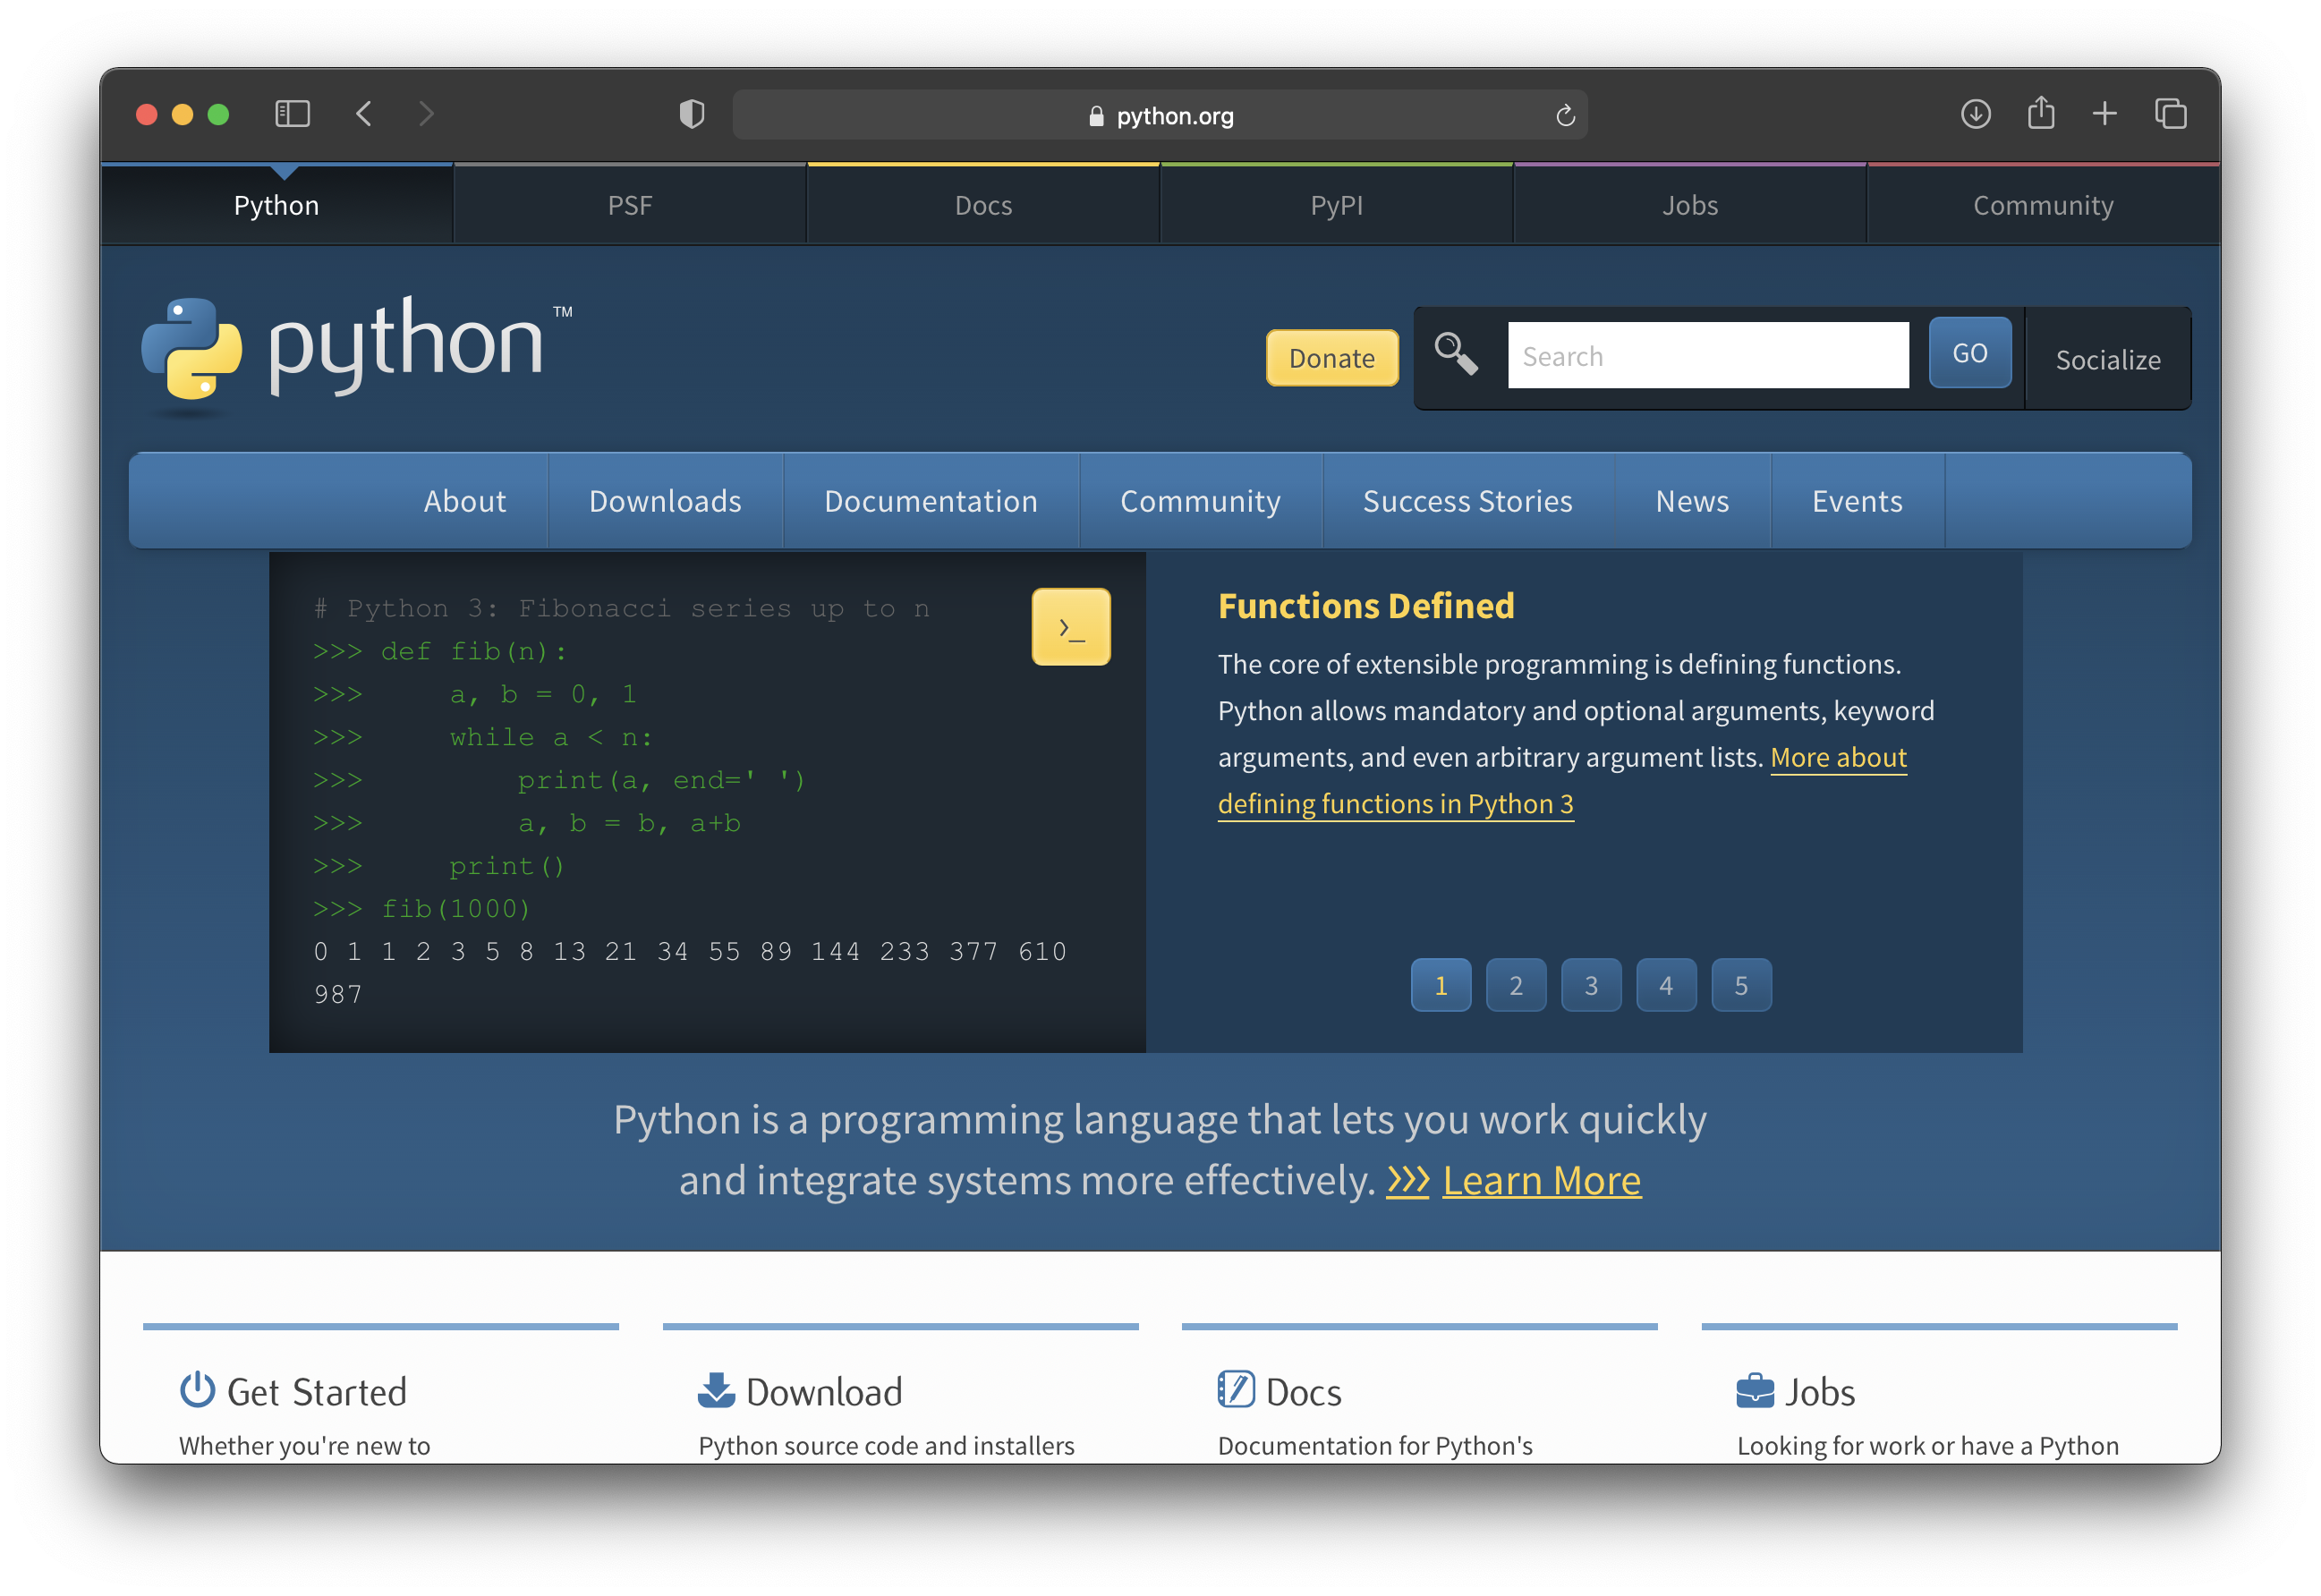Screen dimensions: 2321x1596
Task: Open the About navigation menu
Action: click(x=465, y=501)
